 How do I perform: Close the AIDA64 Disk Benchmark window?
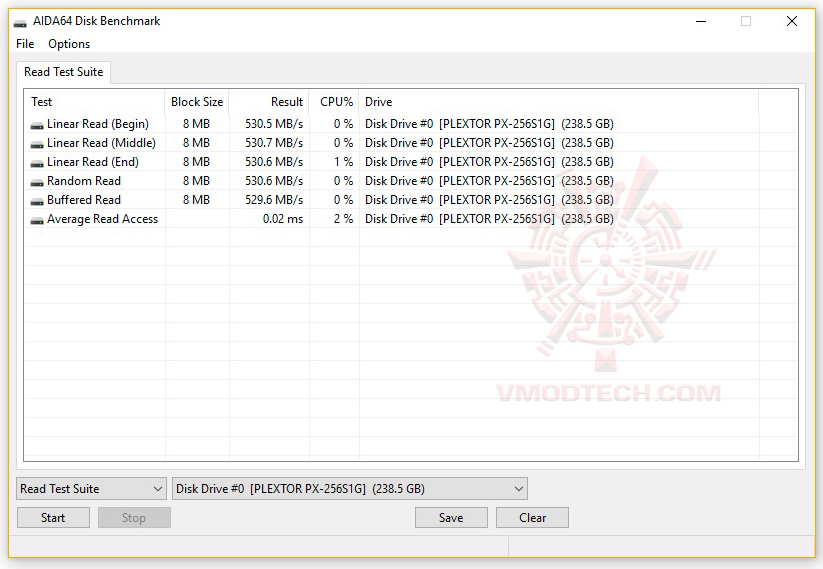[792, 22]
